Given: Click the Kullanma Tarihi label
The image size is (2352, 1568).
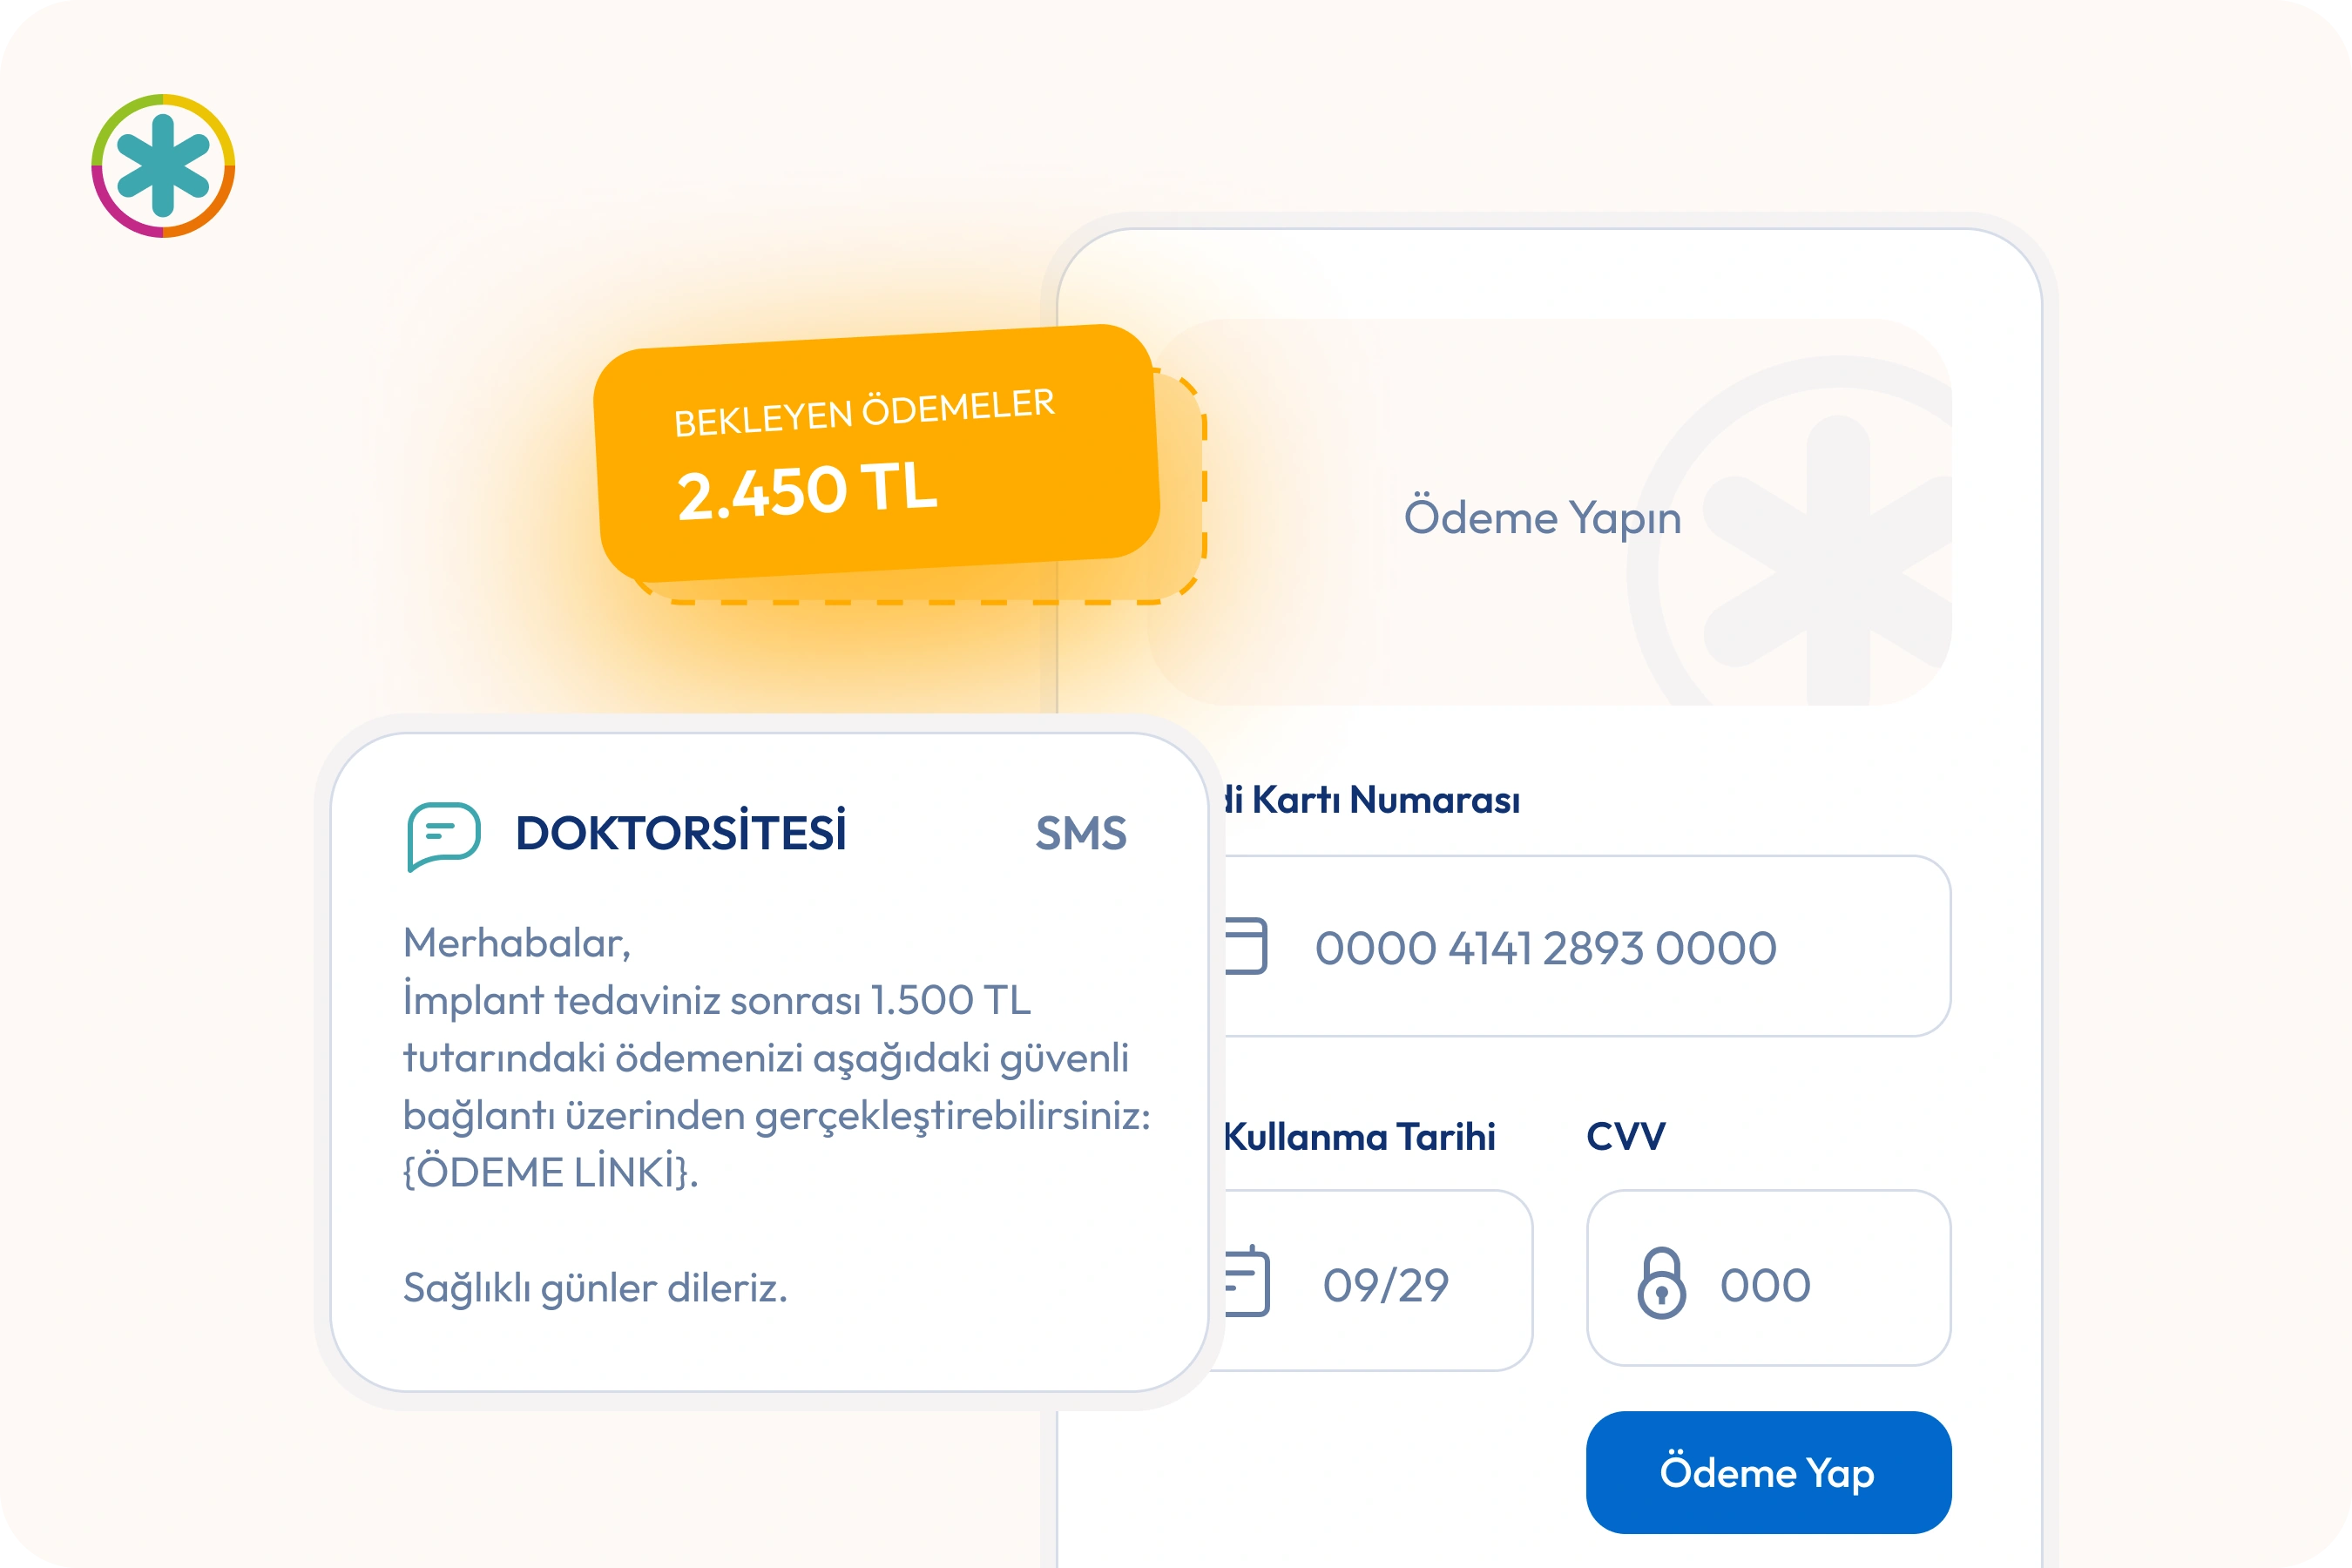Looking at the screenshot, I should click(x=1359, y=1137).
